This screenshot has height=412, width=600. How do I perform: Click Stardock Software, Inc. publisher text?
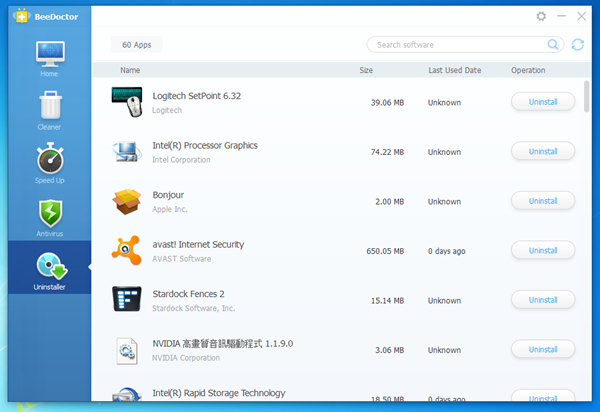[194, 308]
